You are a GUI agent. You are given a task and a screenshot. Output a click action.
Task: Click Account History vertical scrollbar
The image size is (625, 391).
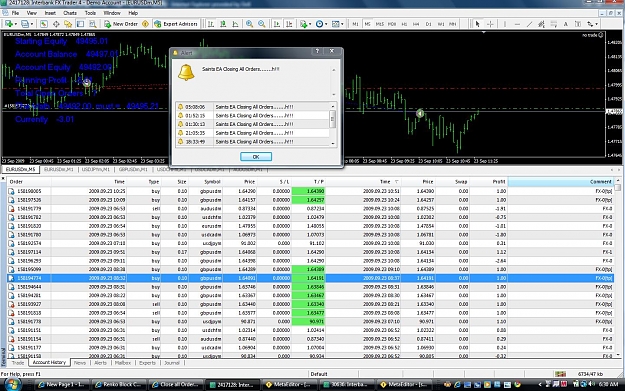617,267
